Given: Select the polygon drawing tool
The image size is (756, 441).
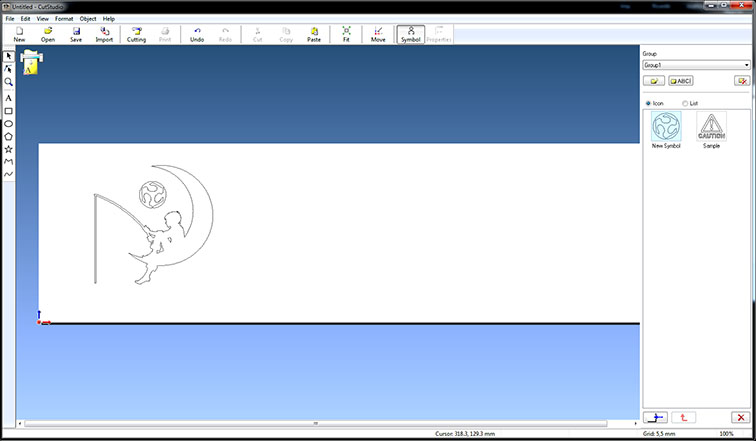Looking at the screenshot, I should click(8, 136).
